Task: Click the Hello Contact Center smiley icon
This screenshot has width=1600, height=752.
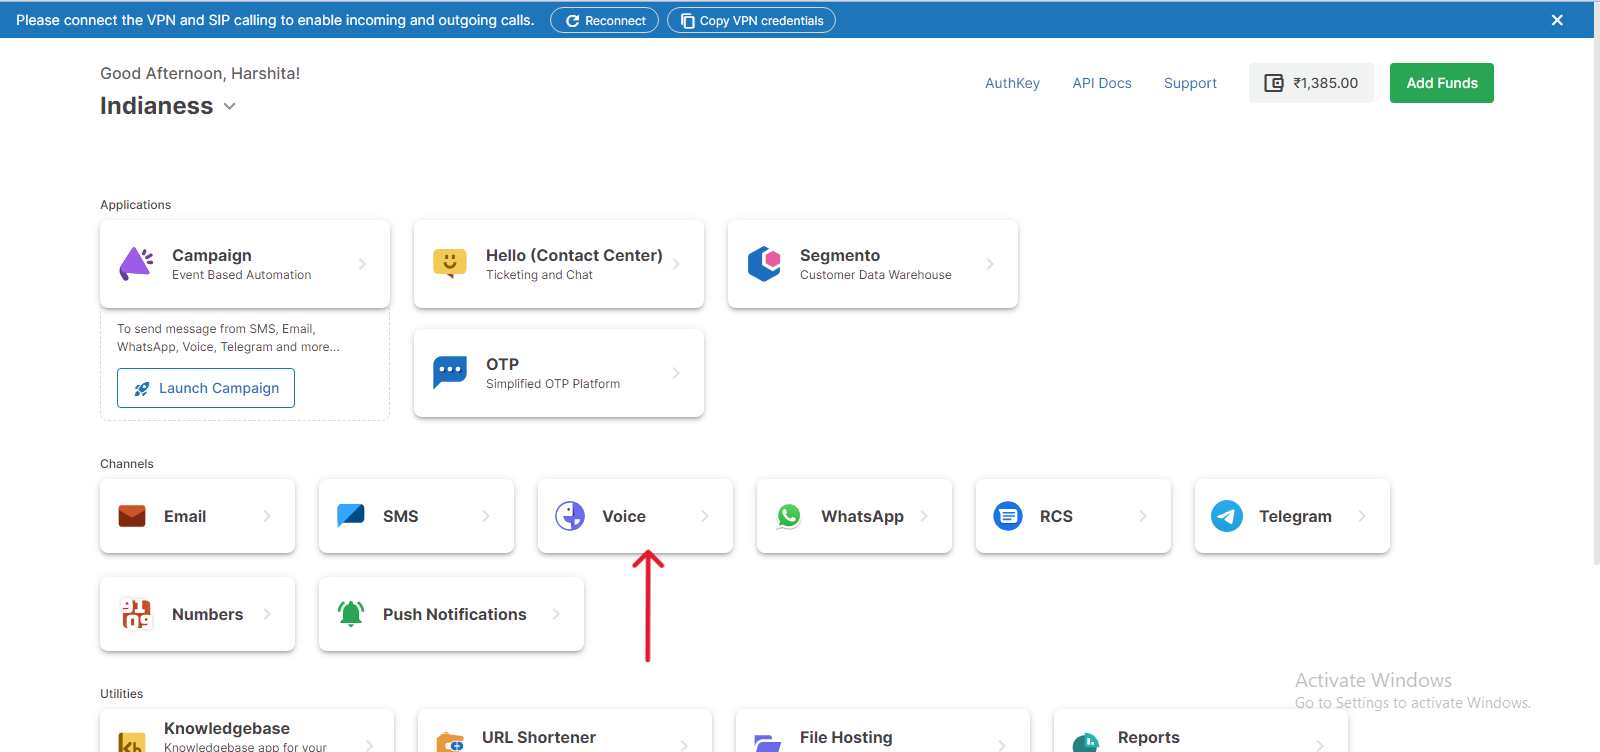Action: [x=450, y=263]
